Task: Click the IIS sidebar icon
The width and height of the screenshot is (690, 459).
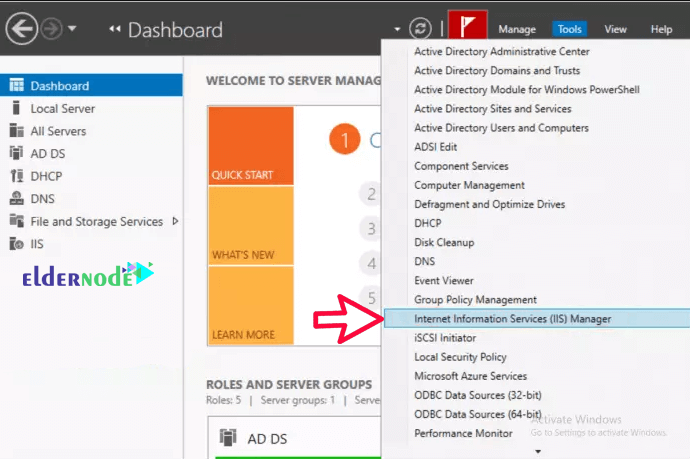Action: [x=17, y=243]
